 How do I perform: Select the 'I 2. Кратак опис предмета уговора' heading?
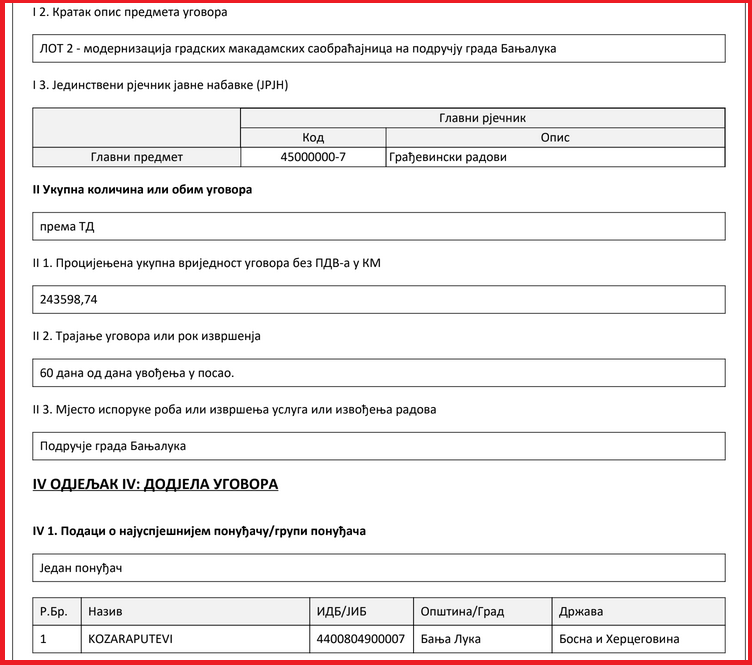pos(130,12)
